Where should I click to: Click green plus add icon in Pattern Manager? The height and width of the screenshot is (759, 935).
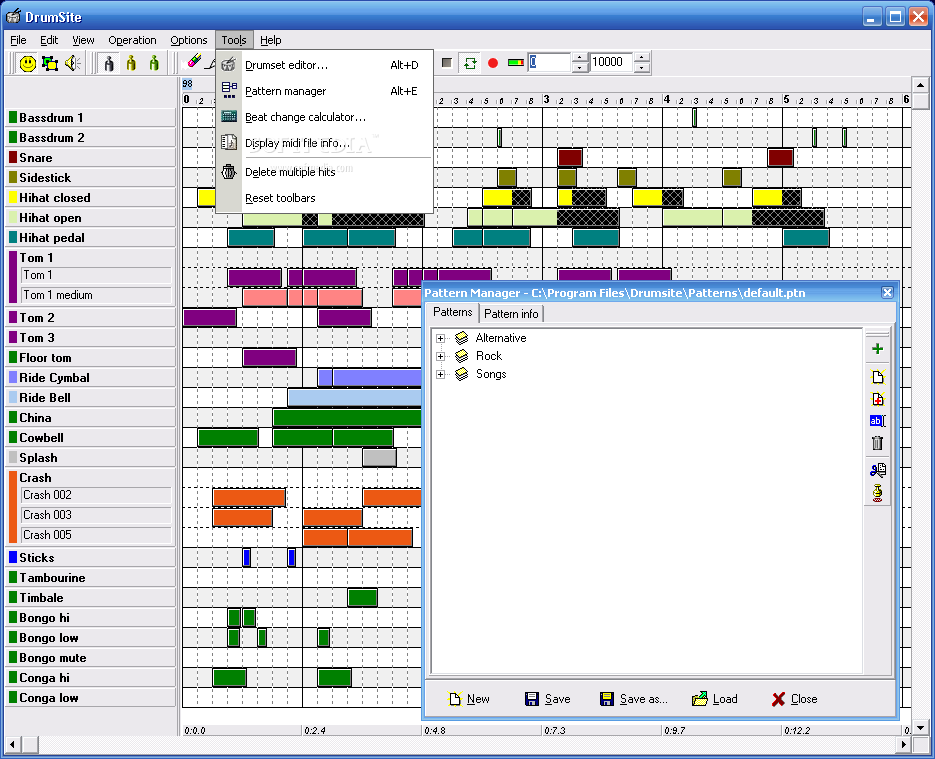(x=877, y=349)
